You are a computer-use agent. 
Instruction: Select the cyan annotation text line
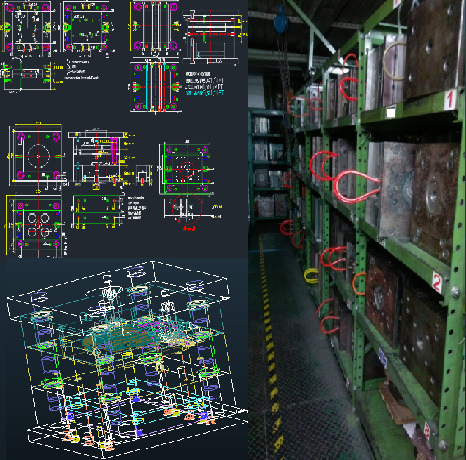[205, 93]
